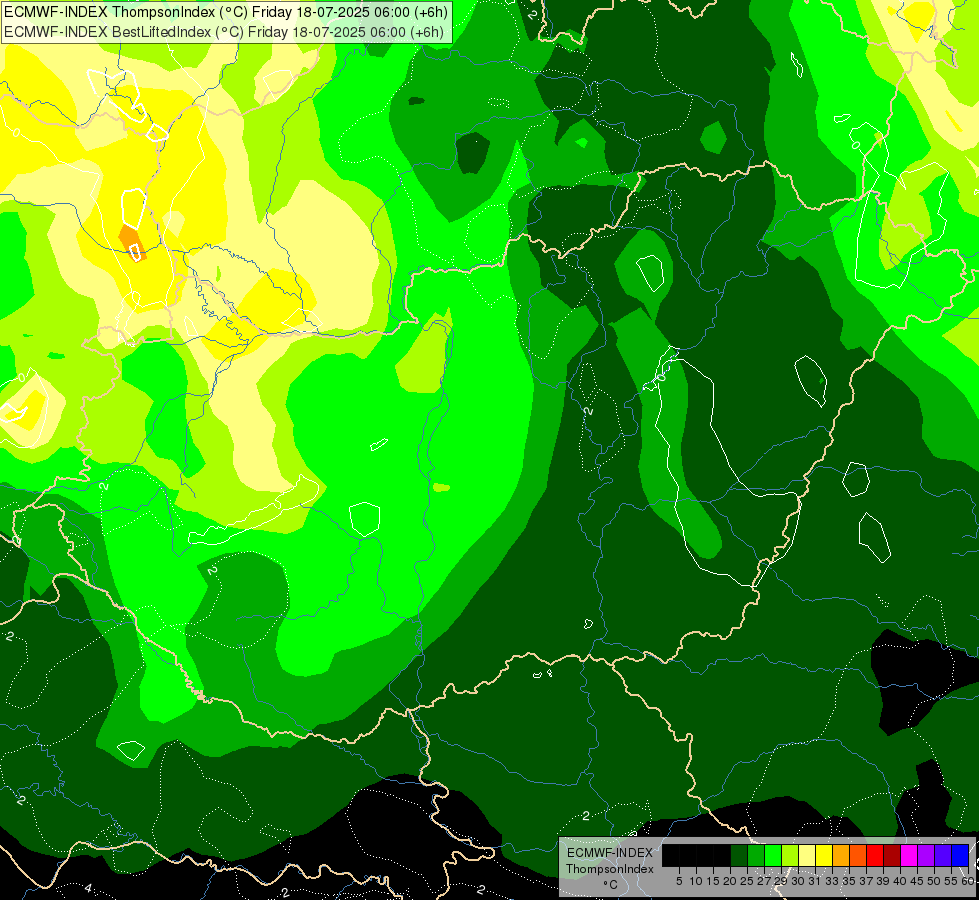Screen dimensions: 979x900
Task: Click the legend tick label 5
Action: pyautogui.click(x=679, y=881)
